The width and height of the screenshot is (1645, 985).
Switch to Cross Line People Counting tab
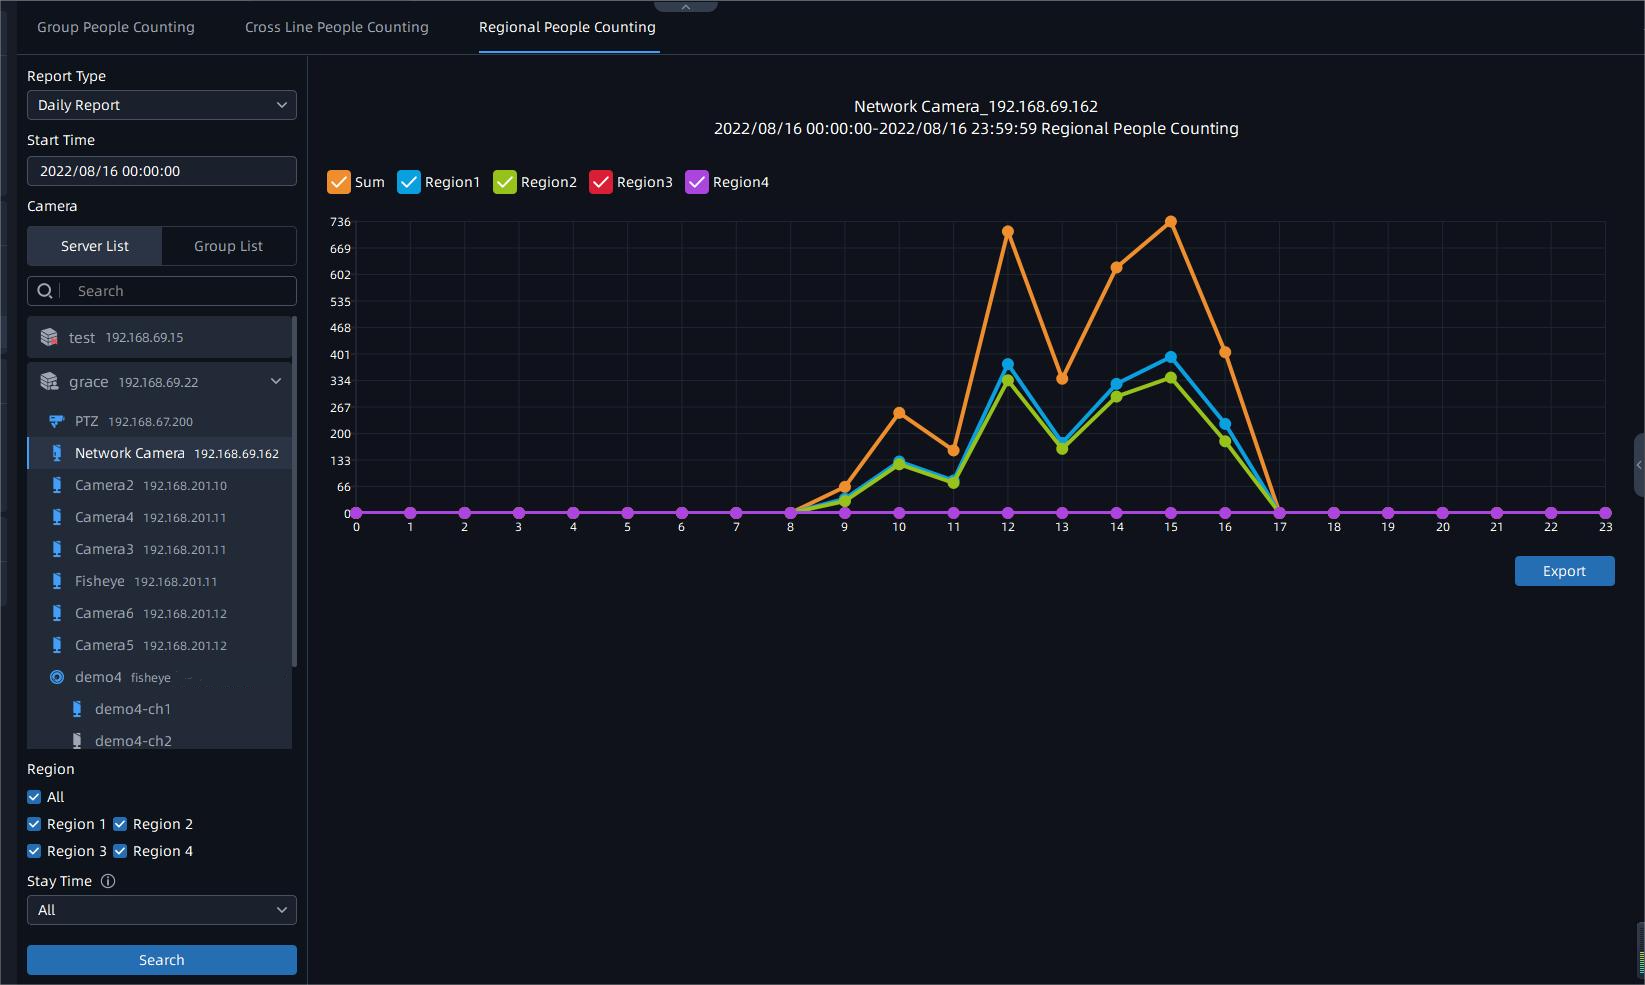point(336,27)
